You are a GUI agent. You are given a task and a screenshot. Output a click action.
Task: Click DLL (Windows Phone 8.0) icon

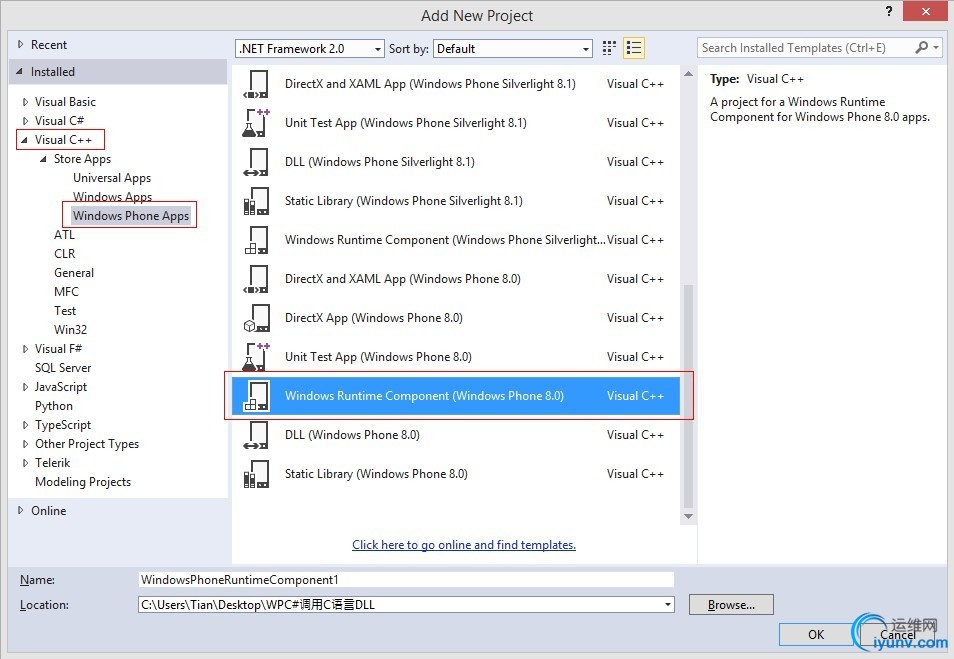point(256,434)
